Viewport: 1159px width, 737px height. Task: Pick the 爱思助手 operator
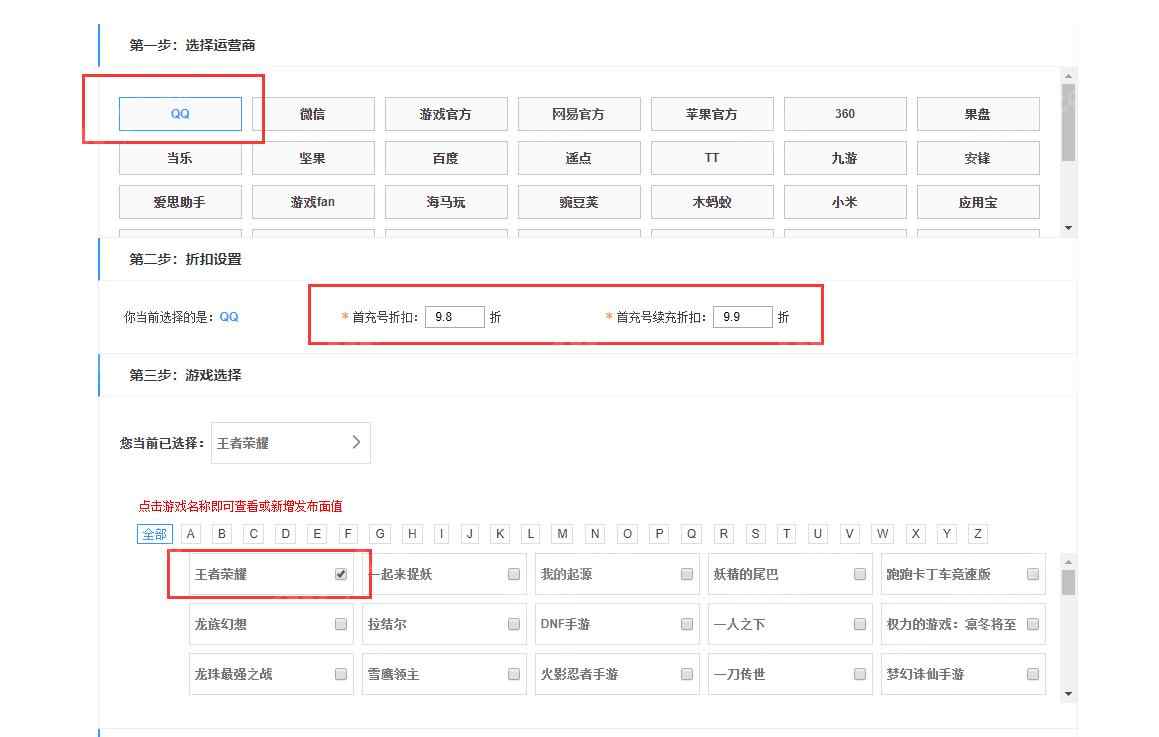click(180, 202)
